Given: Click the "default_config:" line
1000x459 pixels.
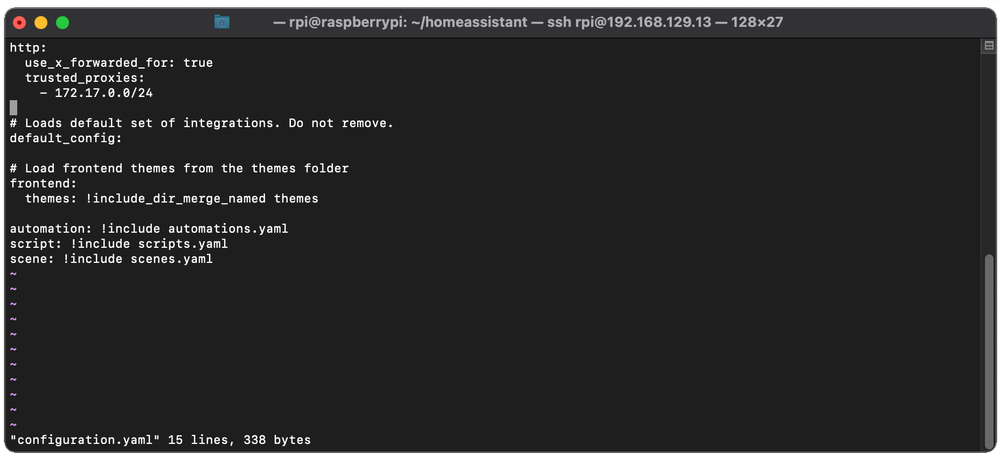Looking at the screenshot, I should pos(64,138).
